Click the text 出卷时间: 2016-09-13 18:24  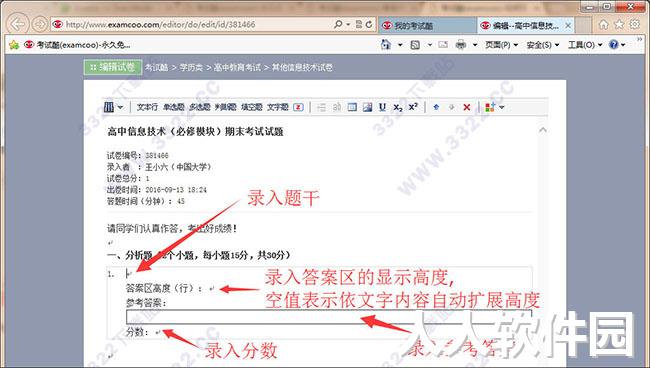coord(157,190)
